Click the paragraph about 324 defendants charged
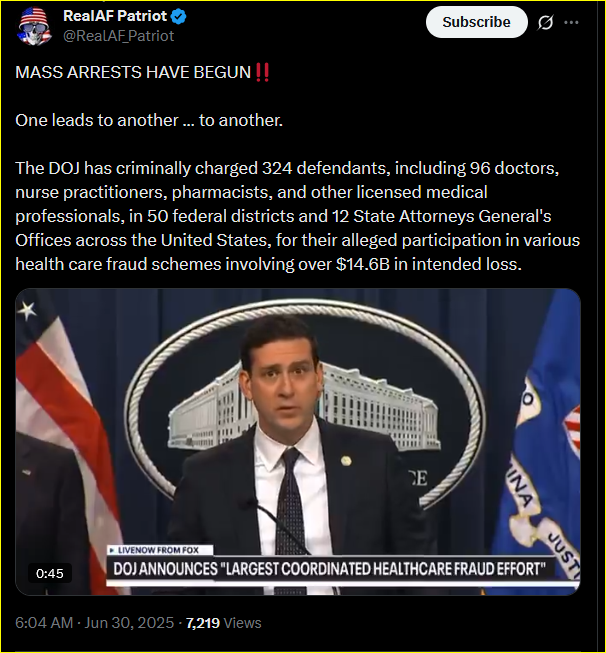 [297, 216]
